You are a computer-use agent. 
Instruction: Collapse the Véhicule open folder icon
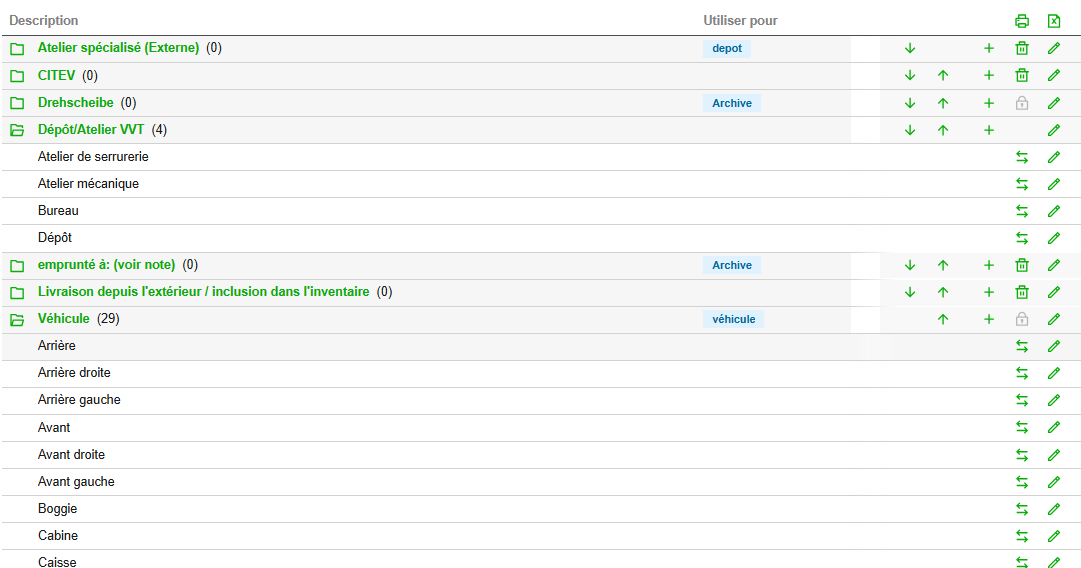click(x=17, y=319)
